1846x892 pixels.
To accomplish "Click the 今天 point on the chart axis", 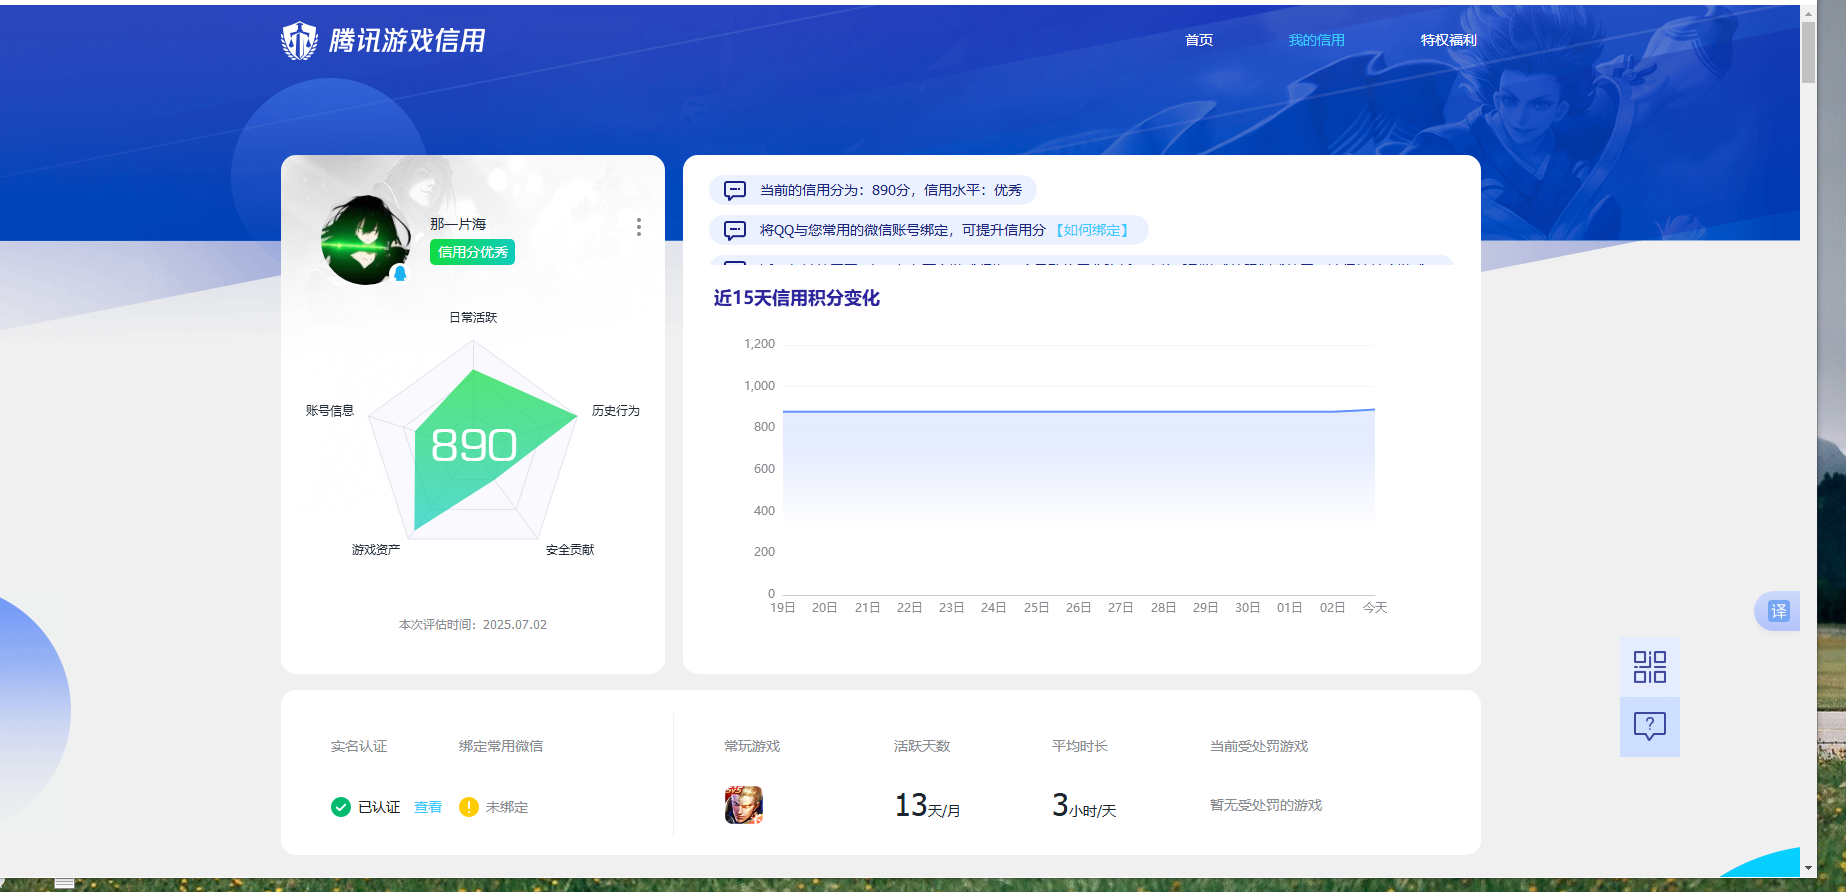I will pyautogui.click(x=1375, y=607).
